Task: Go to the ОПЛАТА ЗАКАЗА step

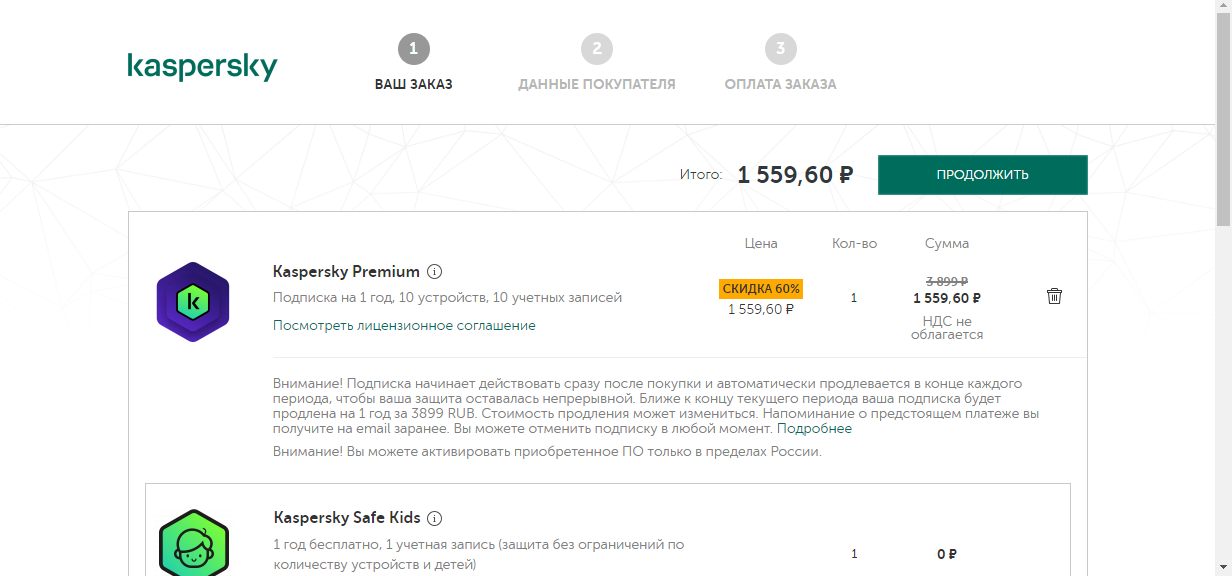Action: pos(781,85)
